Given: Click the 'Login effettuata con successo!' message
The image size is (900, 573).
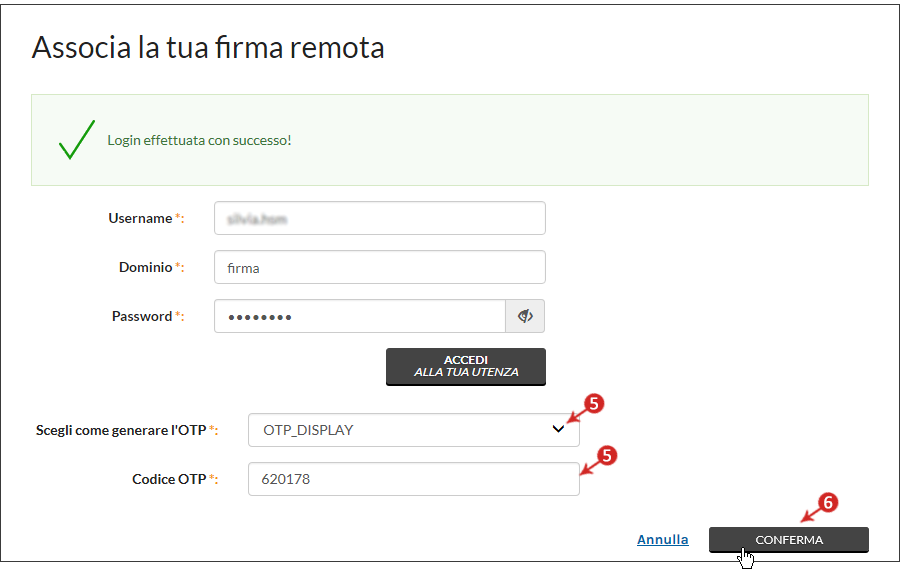Looking at the screenshot, I should pyautogui.click(x=199, y=140).
